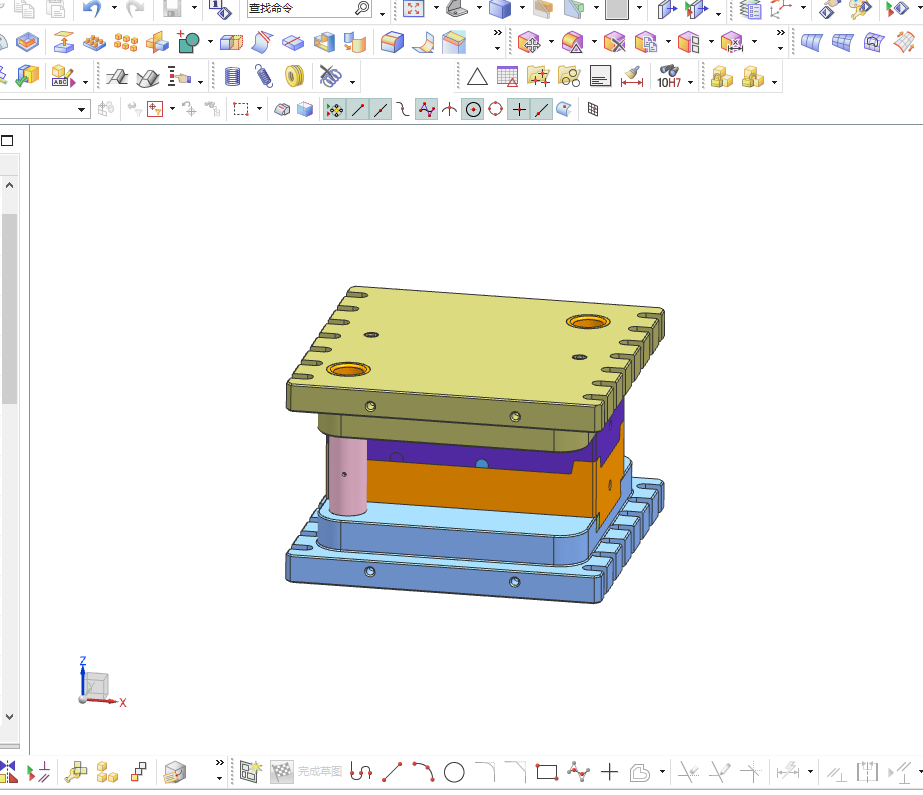Click the left panel window restore square
The width and height of the screenshot is (923, 795).
coord(7,141)
